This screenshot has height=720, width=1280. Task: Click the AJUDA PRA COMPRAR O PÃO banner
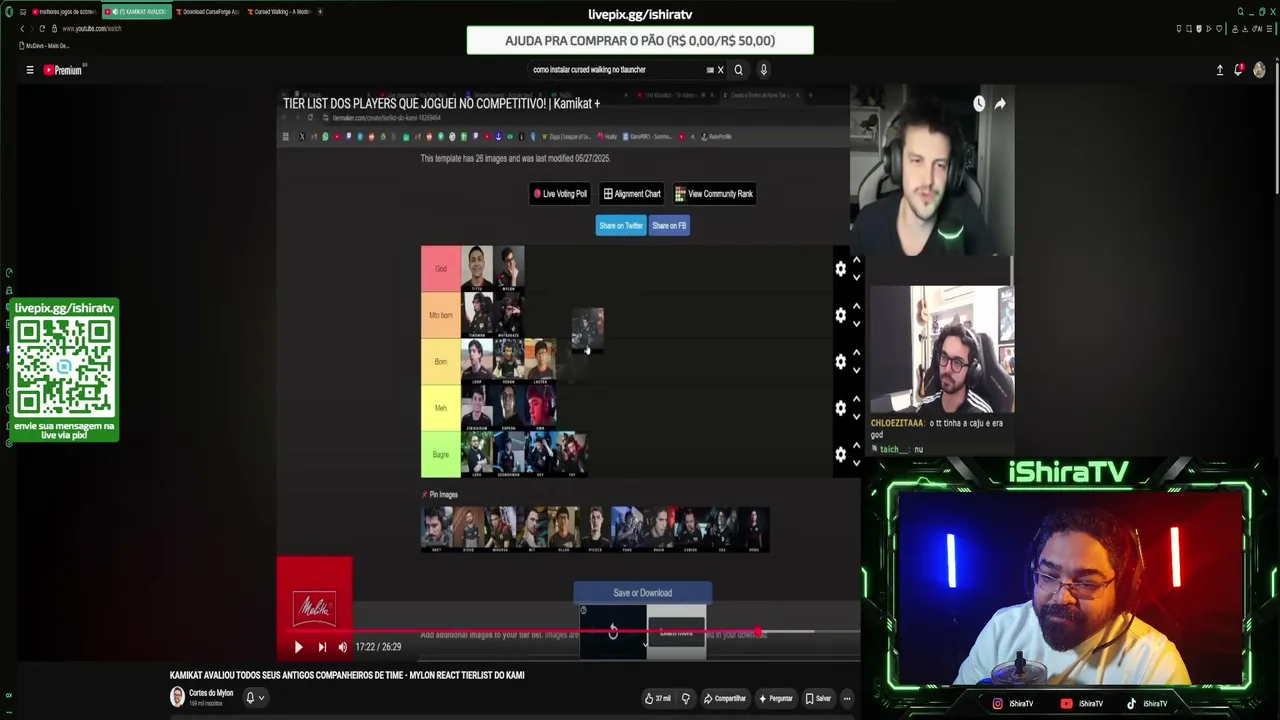[640, 41]
